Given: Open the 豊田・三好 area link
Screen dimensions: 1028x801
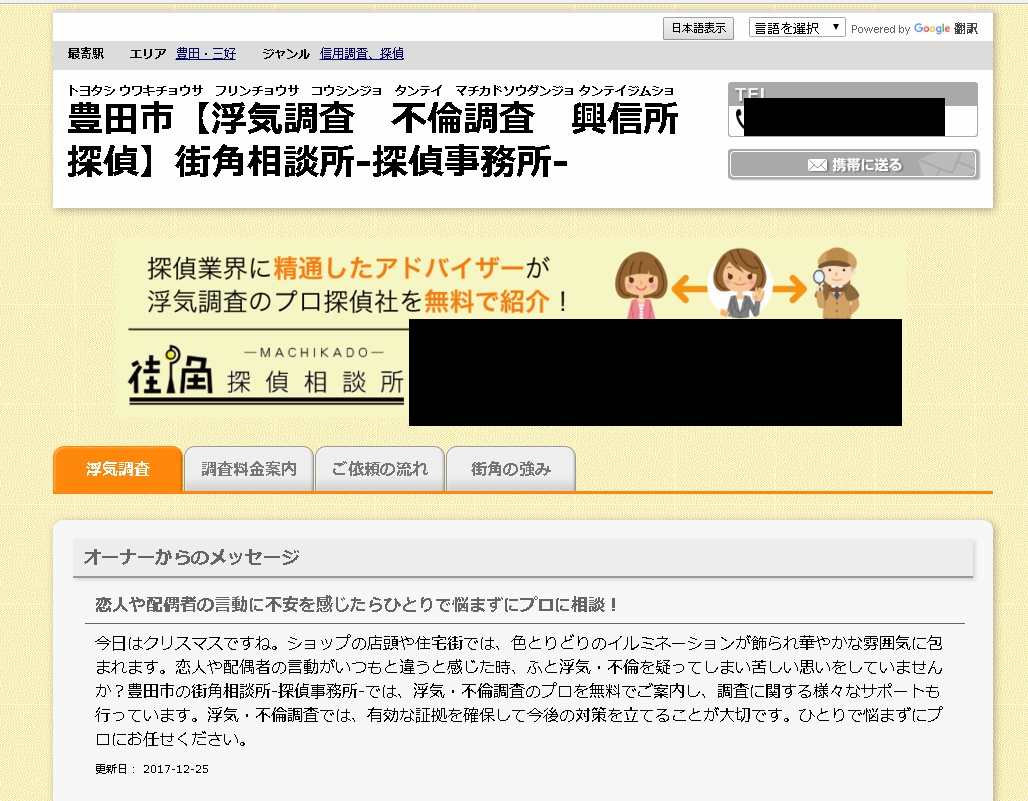Looking at the screenshot, I should click(206, 54).
